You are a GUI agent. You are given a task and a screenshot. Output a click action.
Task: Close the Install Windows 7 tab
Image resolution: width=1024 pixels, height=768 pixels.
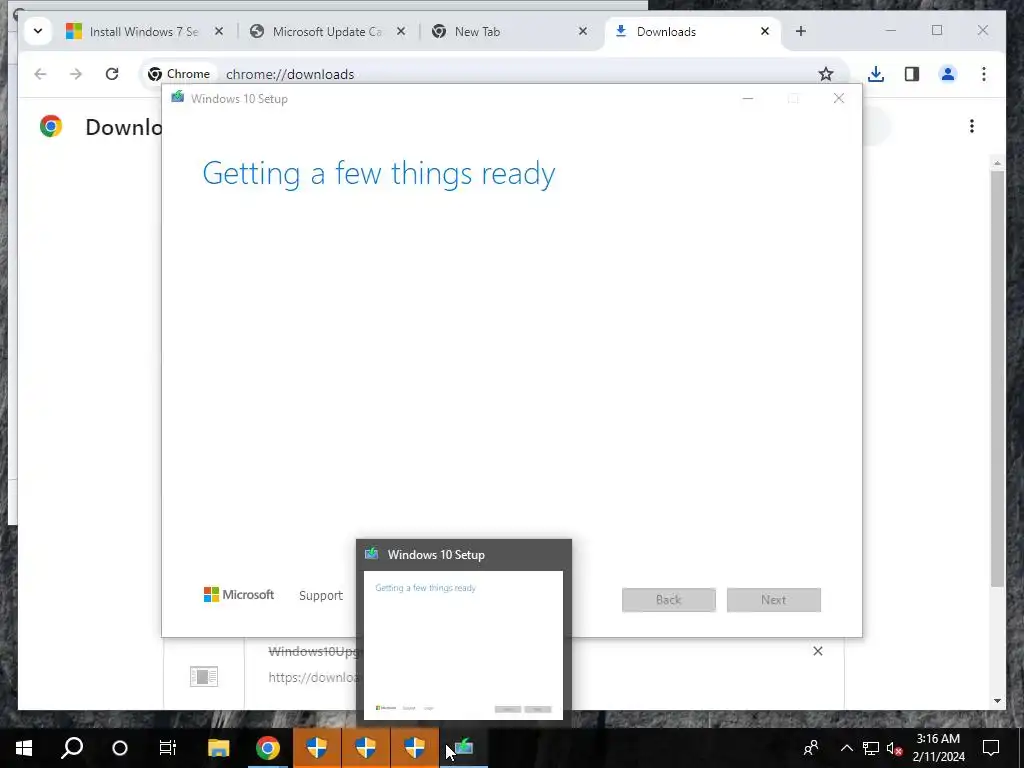(x=219, y=31)
